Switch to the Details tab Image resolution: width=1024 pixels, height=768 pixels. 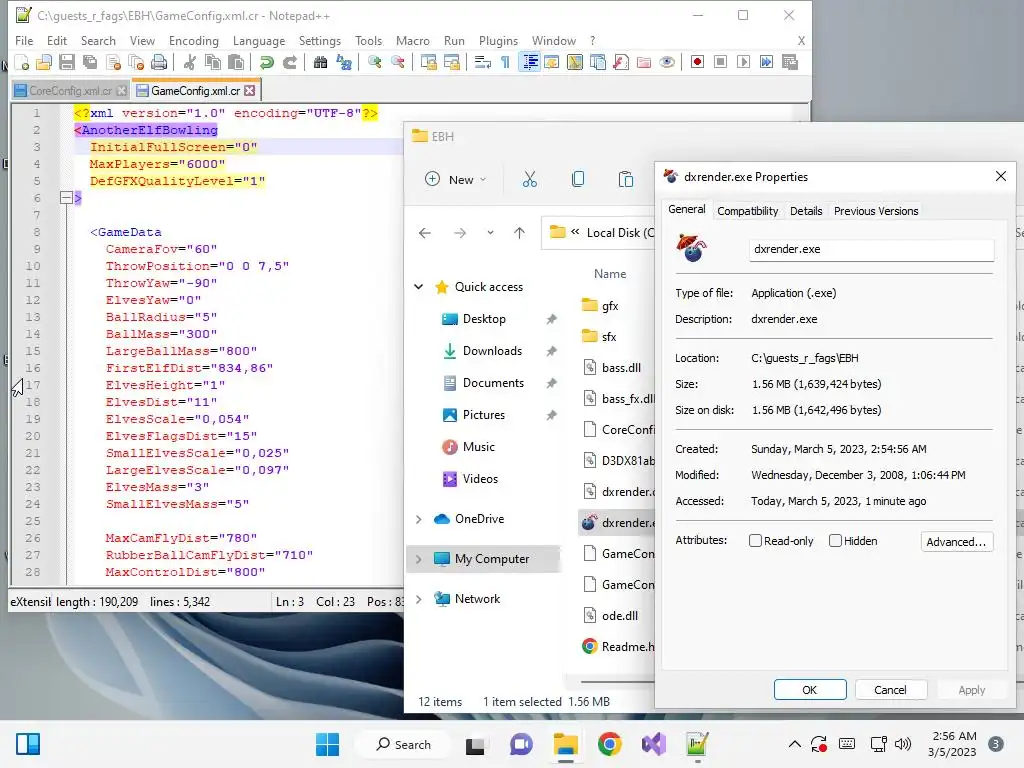pos(806,211)
